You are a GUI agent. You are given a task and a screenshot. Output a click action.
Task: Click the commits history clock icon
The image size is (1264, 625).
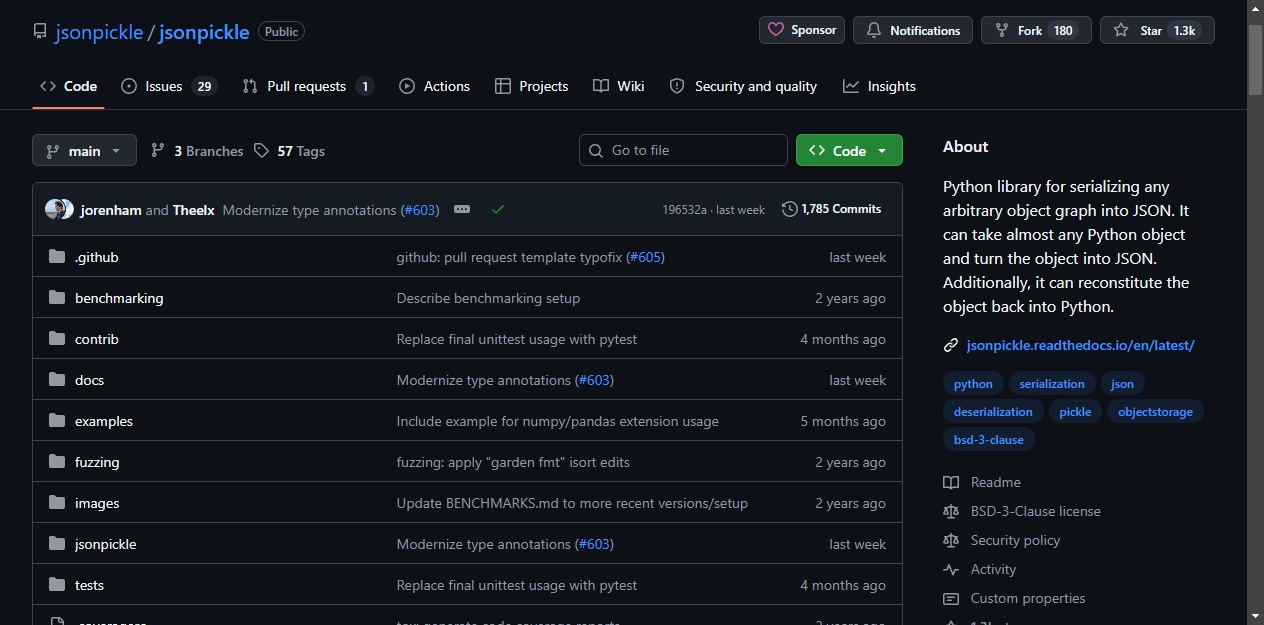(x=790, y=209)
